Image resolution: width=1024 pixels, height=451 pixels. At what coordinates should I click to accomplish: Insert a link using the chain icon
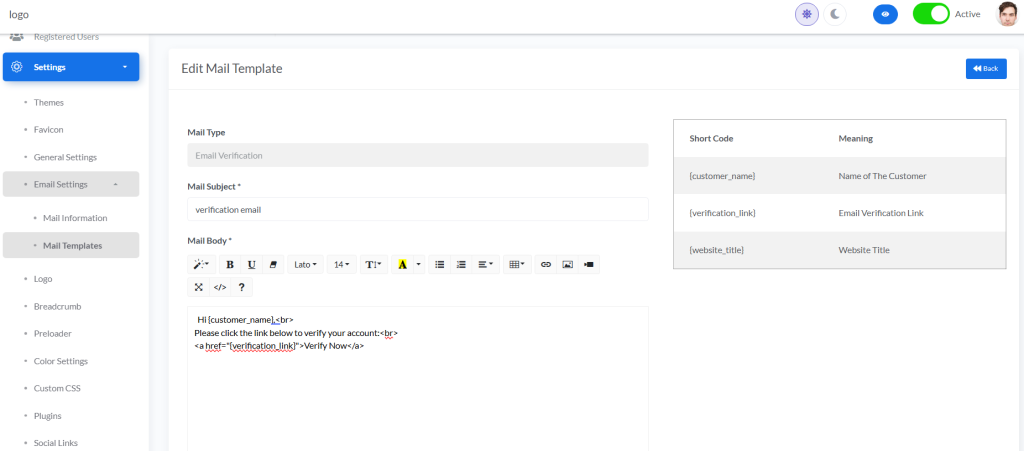(x=545, y=264)
